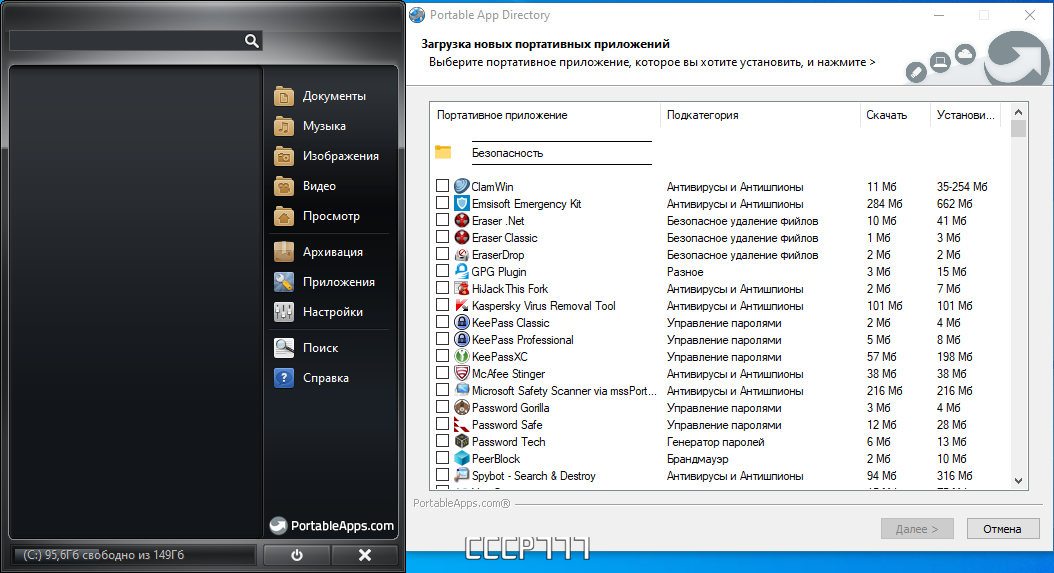Click the Password Gorilla icon

[x=461, y=408]
